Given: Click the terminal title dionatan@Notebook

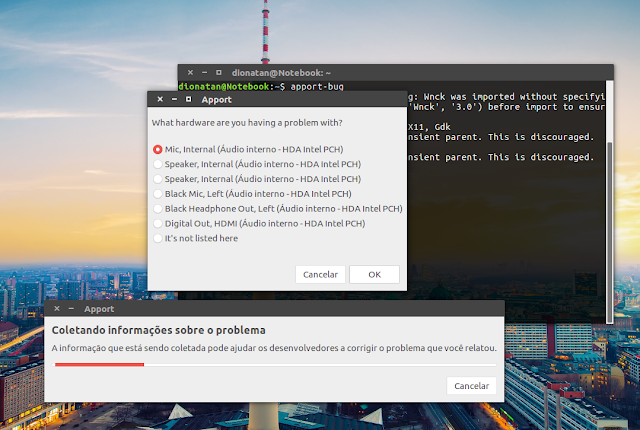Looking at the screenshot, I should pyautogui.click(x=281, y=73).
